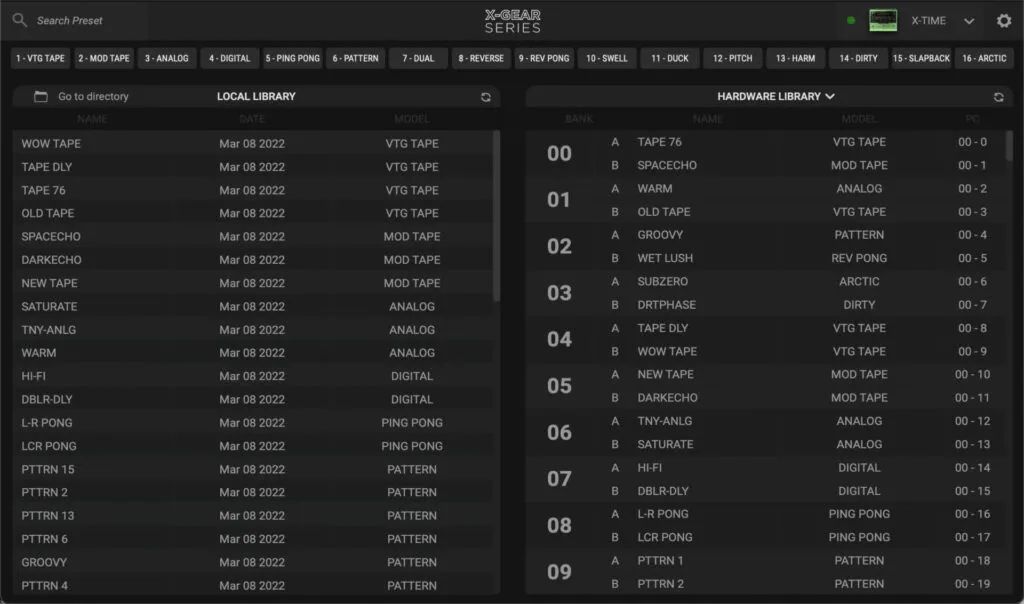1024x604 pixels.
Task: Open settings with the gear icon
Action: point(1004,21)
